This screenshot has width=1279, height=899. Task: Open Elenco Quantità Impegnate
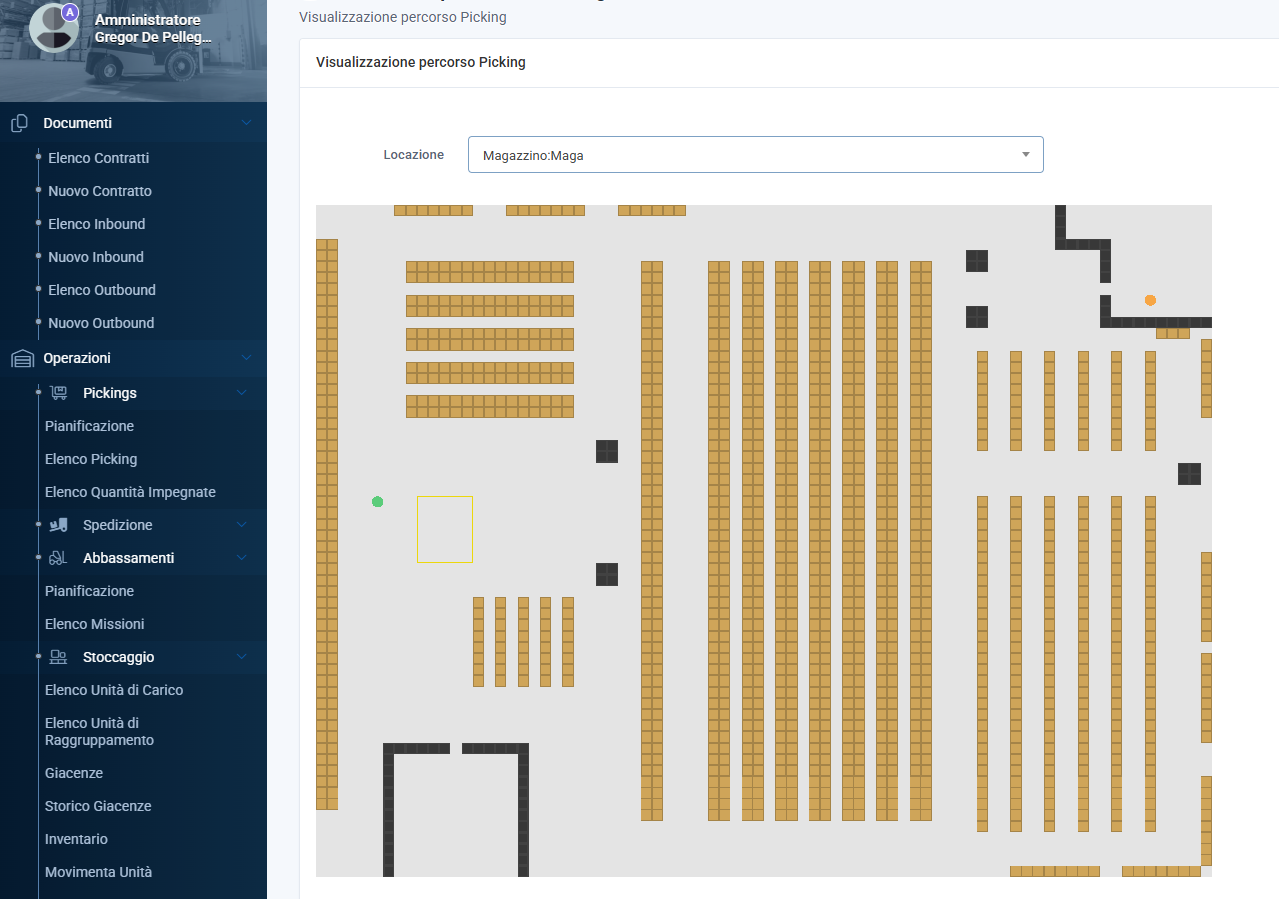[x=130, y=492]
